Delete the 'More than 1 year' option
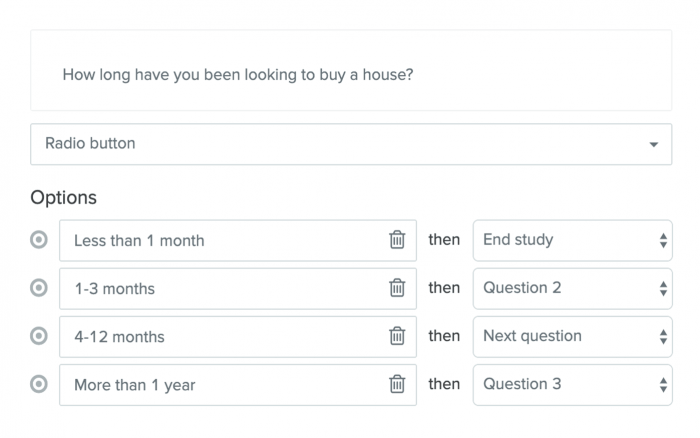 (x=397, y=384)
